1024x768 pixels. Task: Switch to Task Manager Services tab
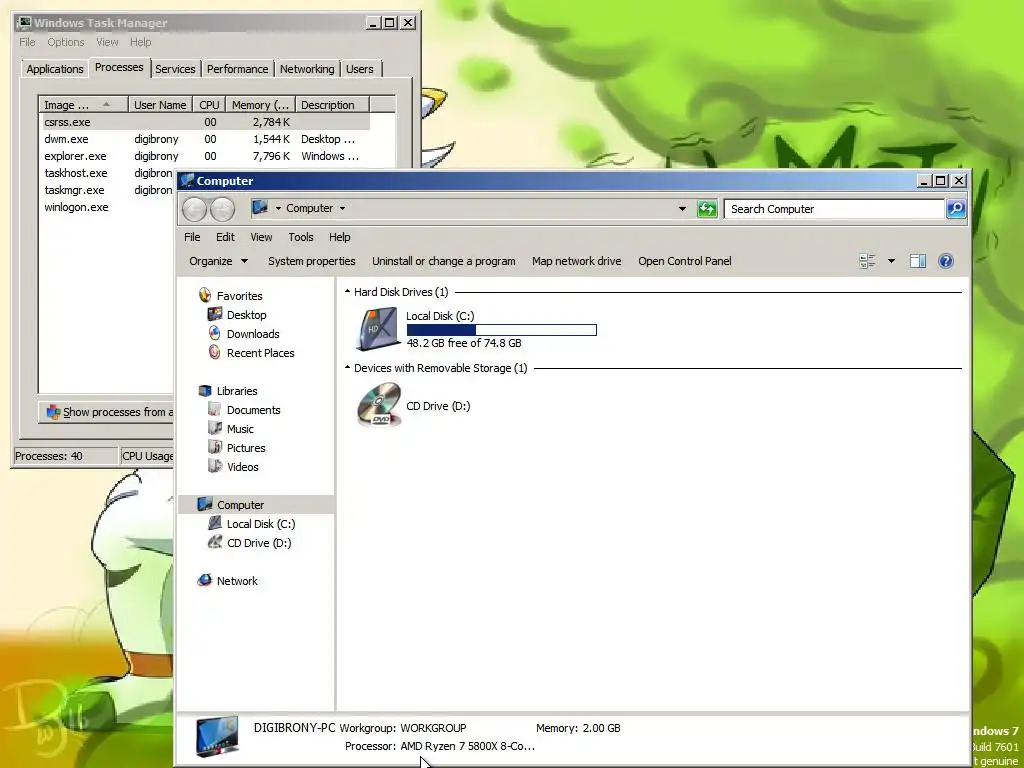(x=175, y=69)
